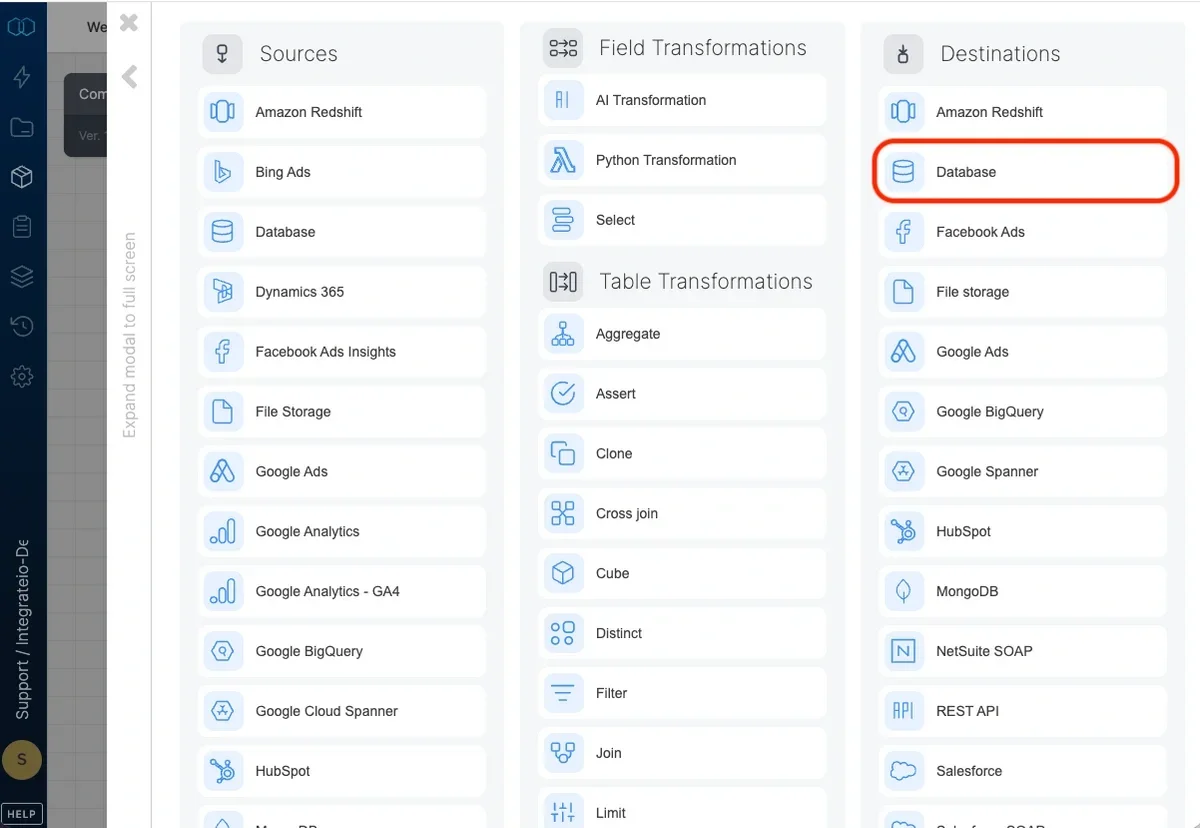Add the Python Transformation component
Screen dimensions: 1200x828
[681, 160]
